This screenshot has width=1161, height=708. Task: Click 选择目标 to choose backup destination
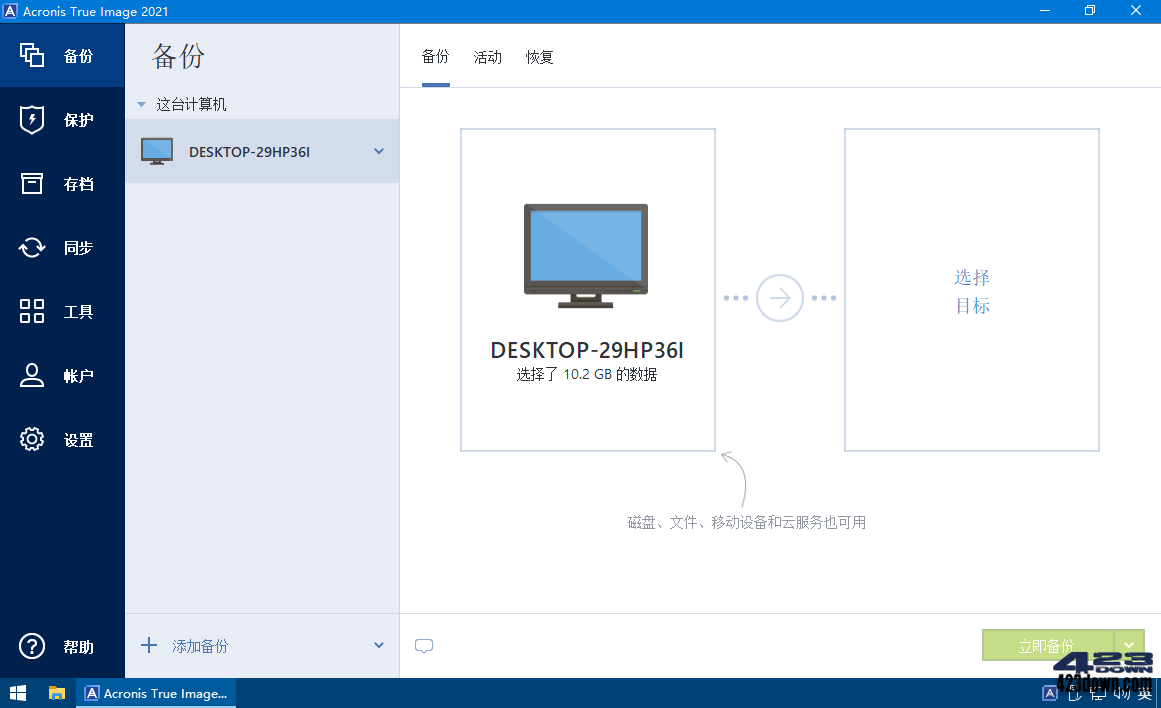tap(971, 291)
